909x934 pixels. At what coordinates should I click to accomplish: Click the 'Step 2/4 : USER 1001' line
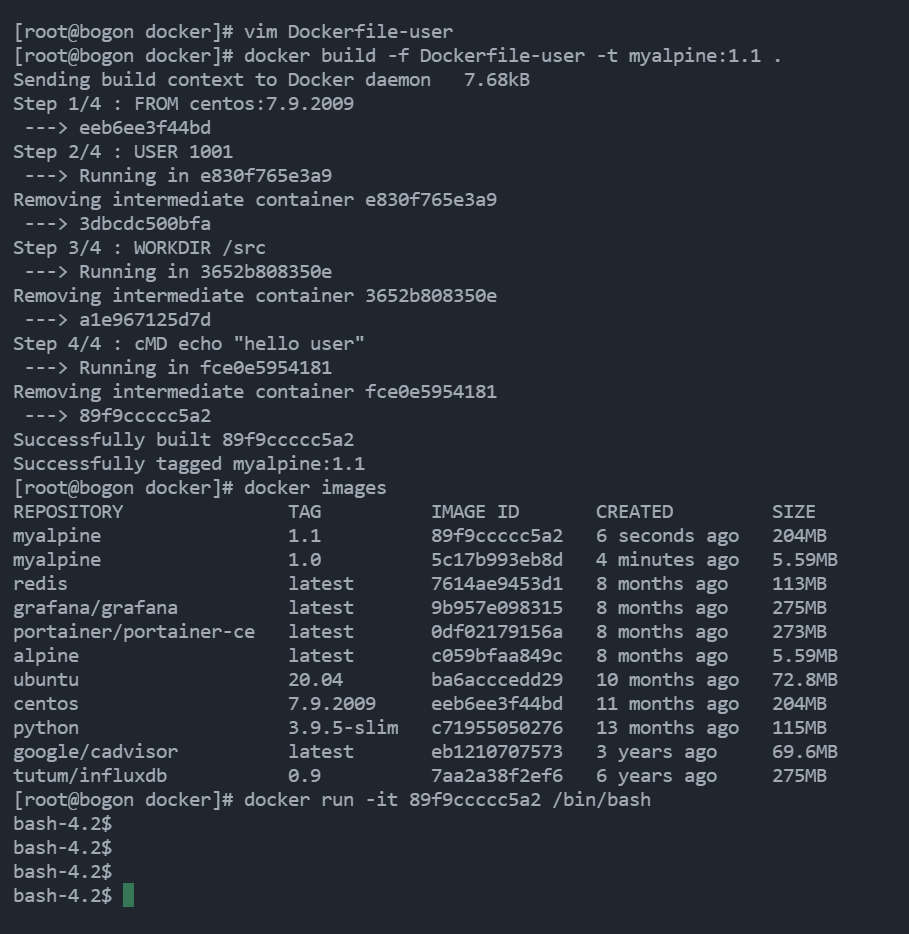point(123,151)
